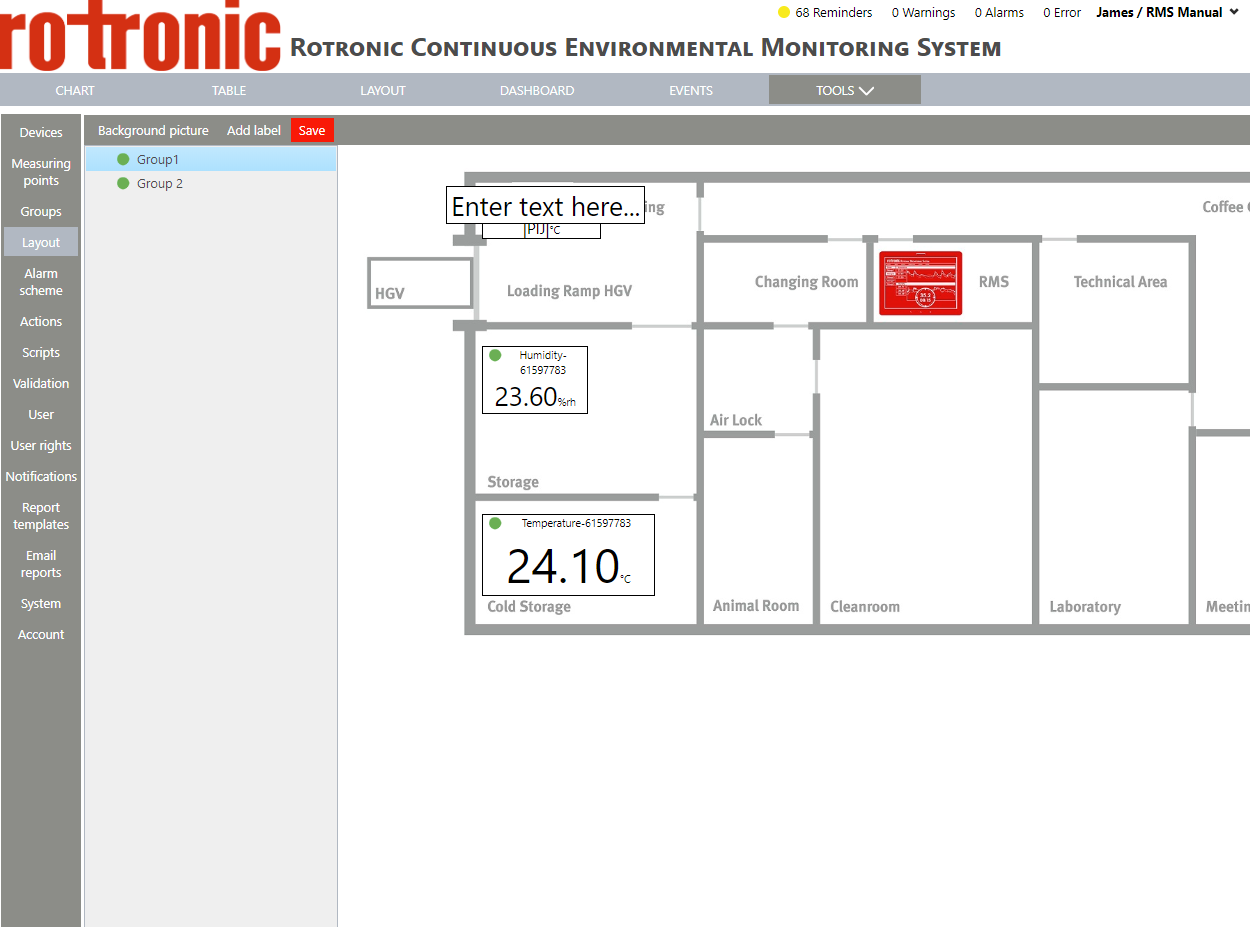Open User in the sidebar
The height and width of the screenshot is (927, 1250).
[x=41, y=414]
